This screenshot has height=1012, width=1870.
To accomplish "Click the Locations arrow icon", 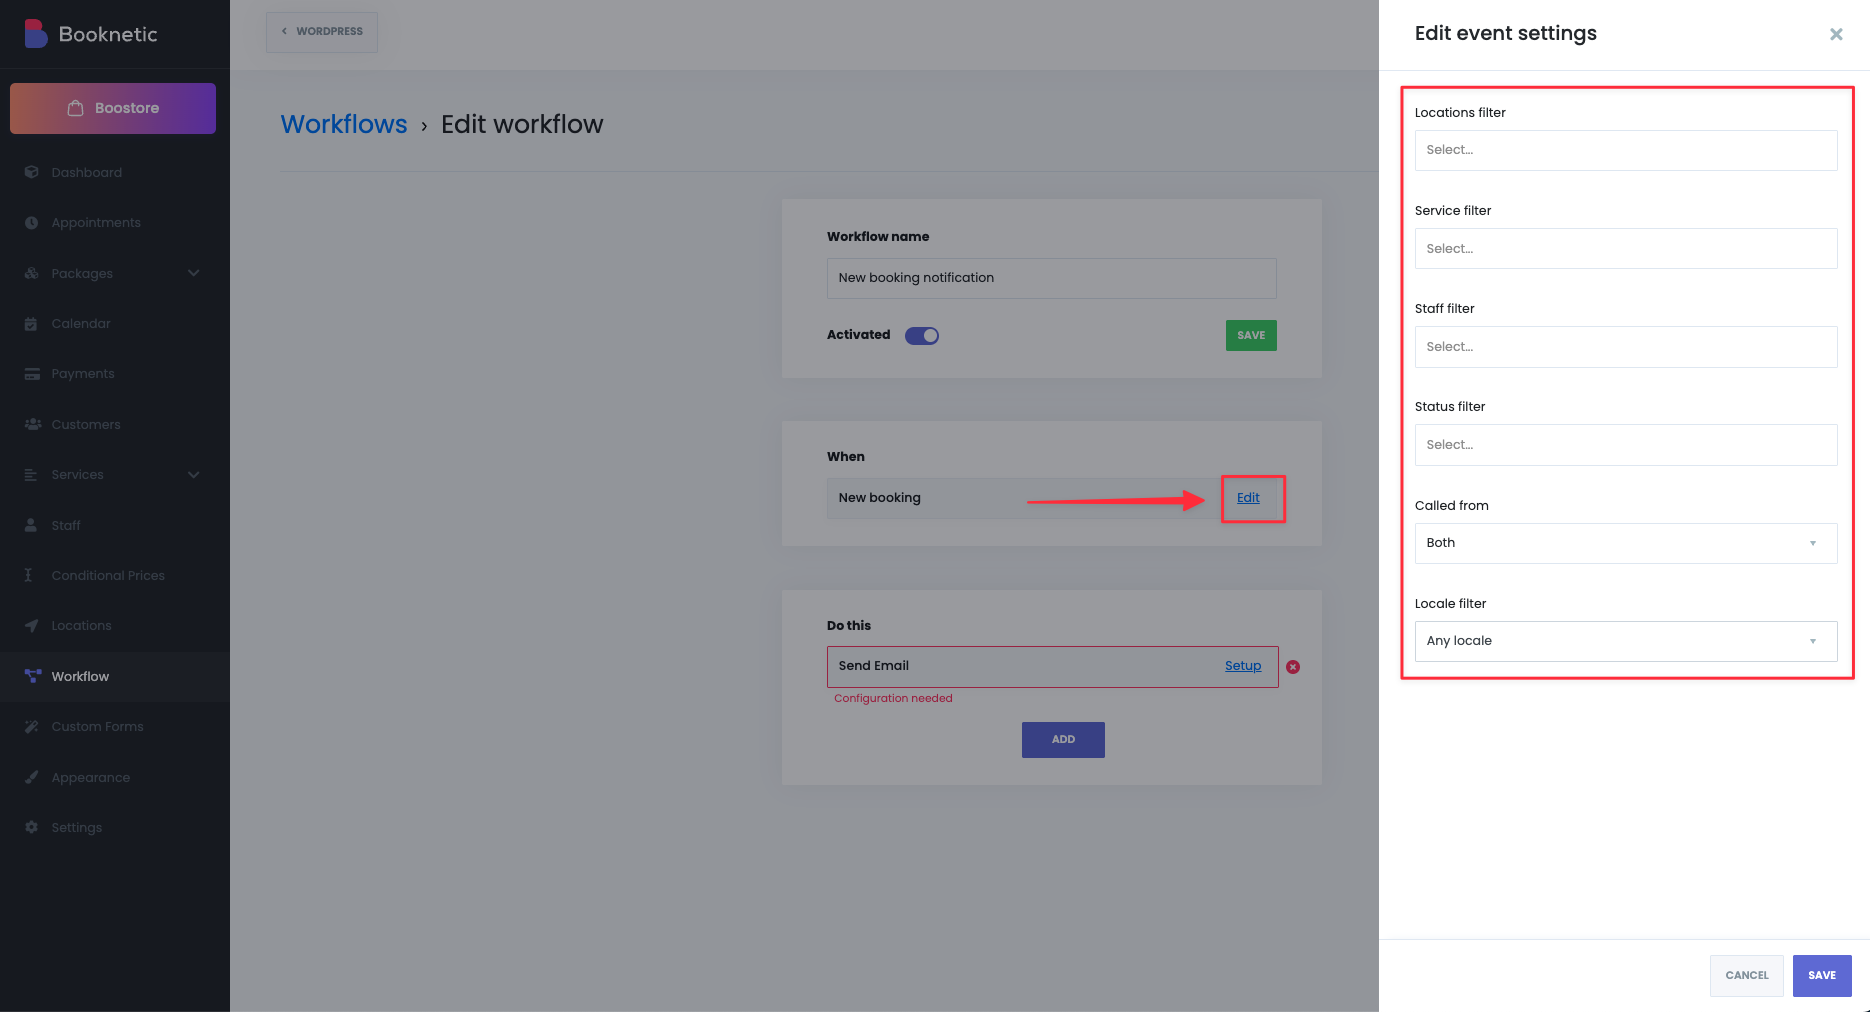I will pyautogui.click(x=31, y=625).
